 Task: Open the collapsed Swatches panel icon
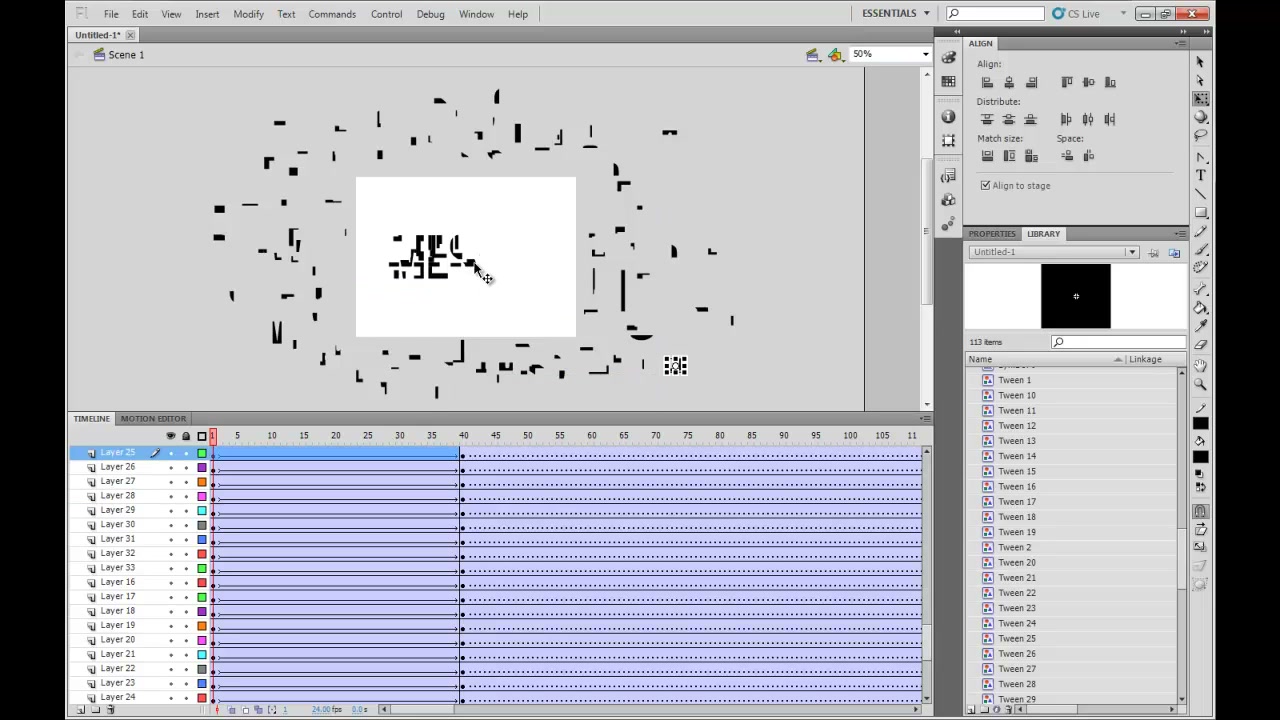(x=949, y=82)
